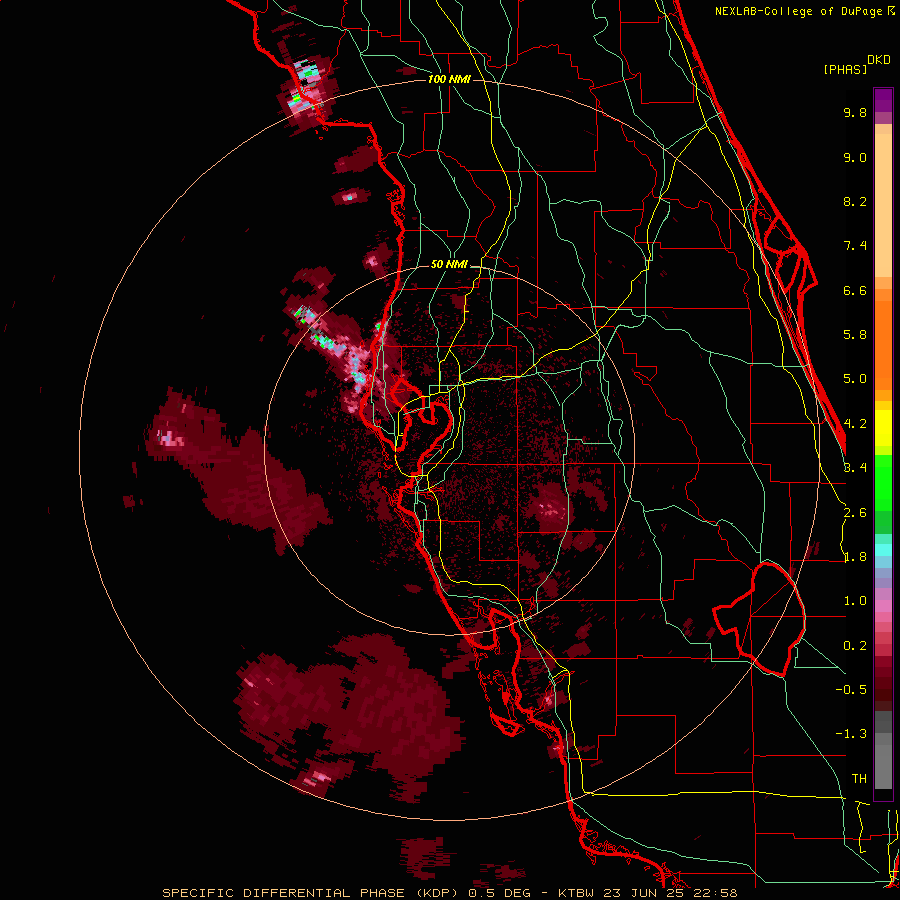Click the 100 NMI range ring label
The image size is (900, 900).
tap(449, 79)
